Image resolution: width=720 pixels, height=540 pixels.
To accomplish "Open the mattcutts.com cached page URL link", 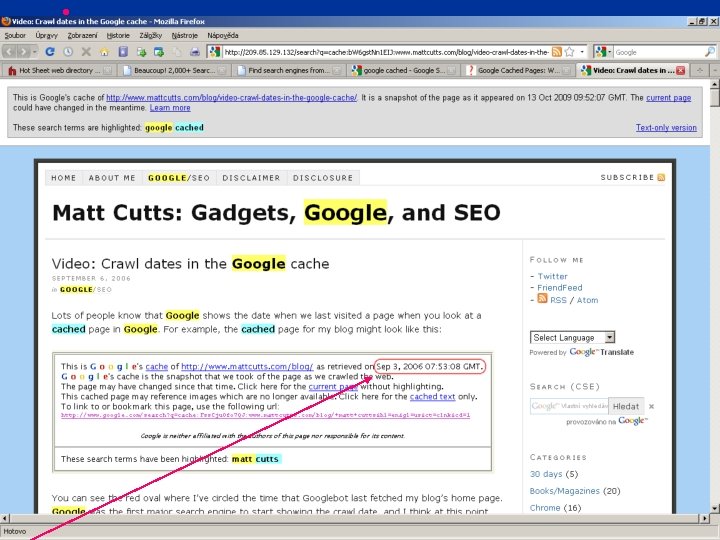I will (x=231, y=97).
